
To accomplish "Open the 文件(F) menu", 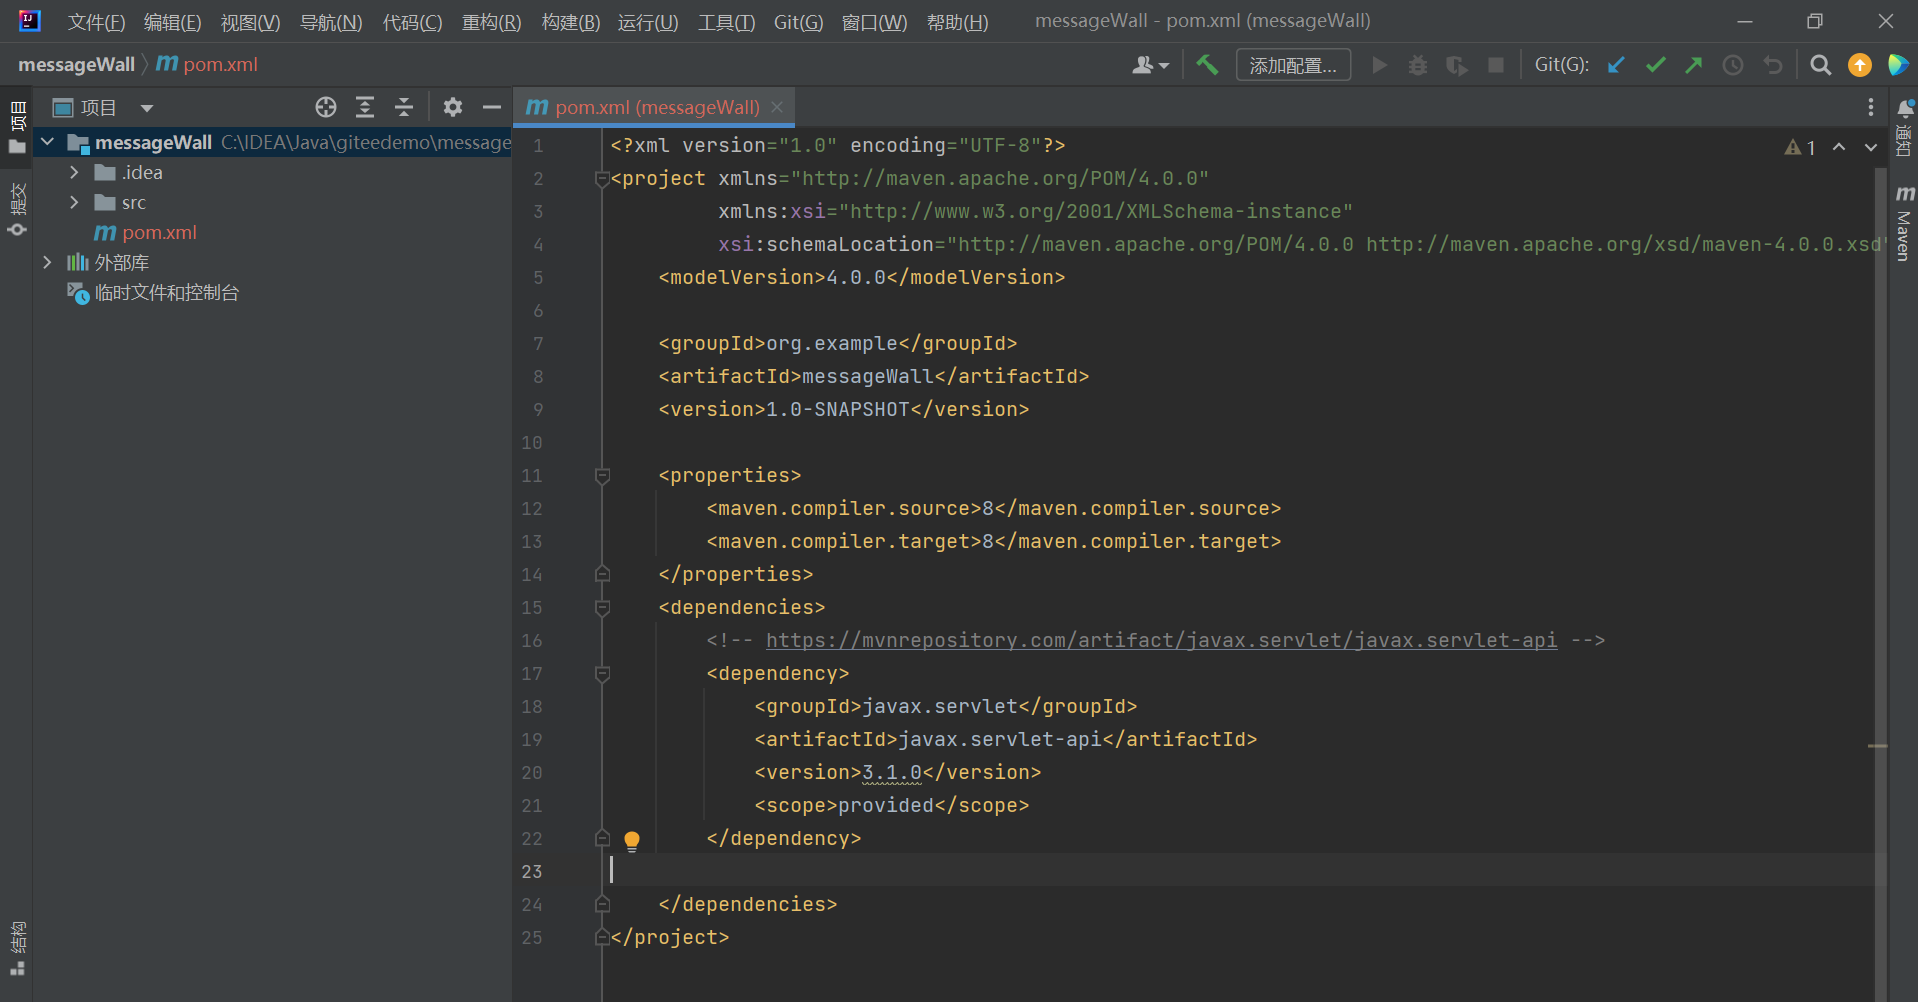I will [97, 22].
